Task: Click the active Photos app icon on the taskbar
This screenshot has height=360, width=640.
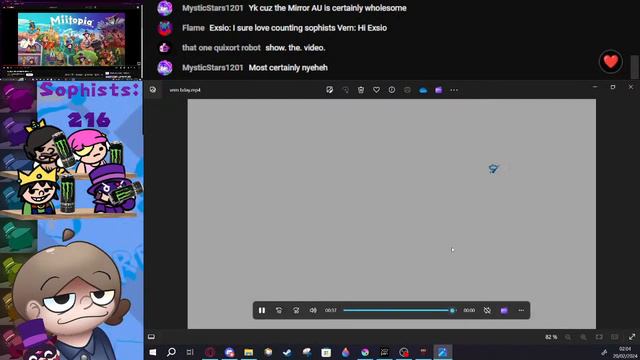Action: [442, 352]
